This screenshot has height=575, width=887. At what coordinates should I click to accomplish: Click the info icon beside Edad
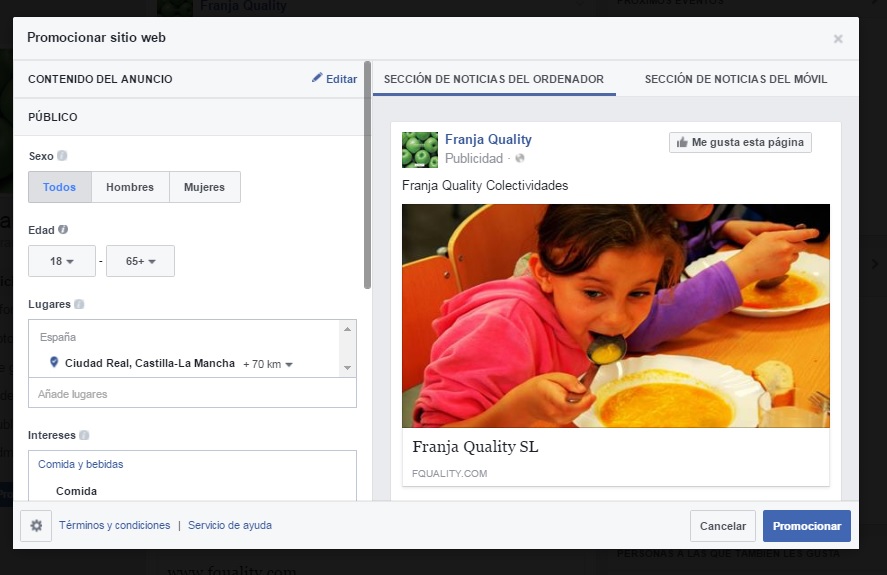click(63, 229)
